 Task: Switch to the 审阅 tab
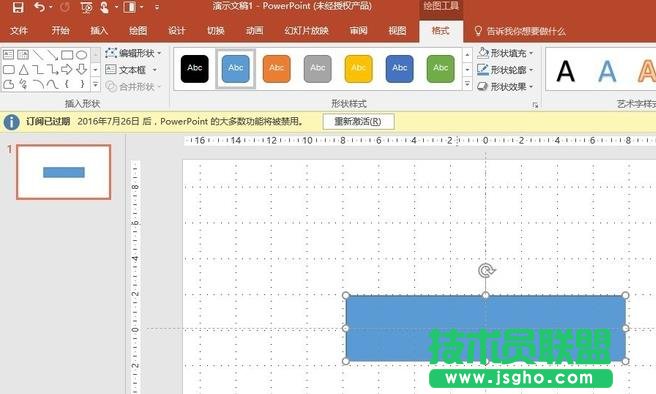click(x=359, y=31)
